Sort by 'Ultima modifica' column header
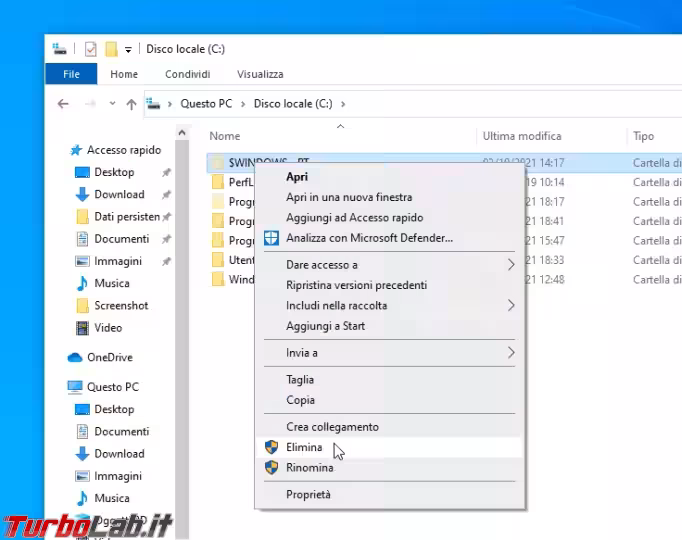This screenshot has width=682, height=540. [x=522, y=136]
